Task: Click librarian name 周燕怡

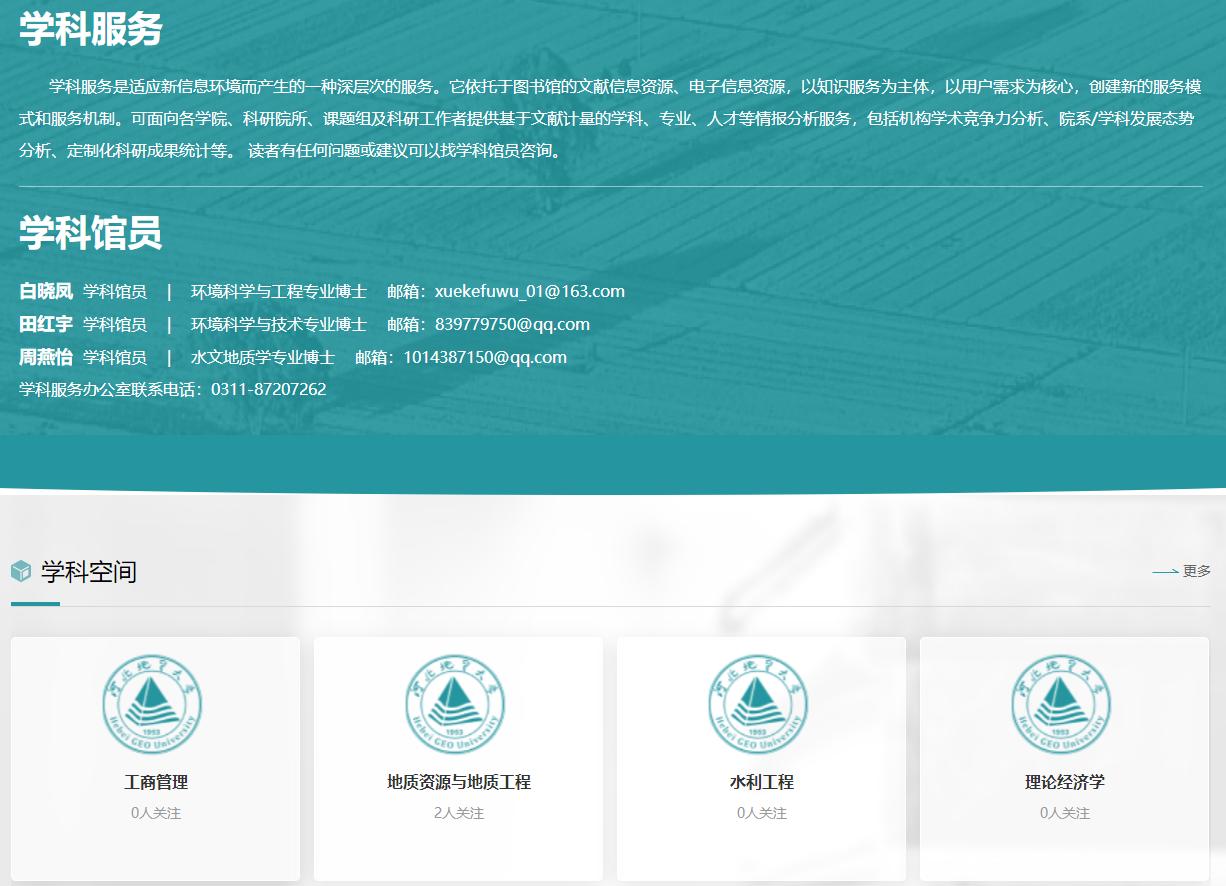Action: tap(46, 357)
